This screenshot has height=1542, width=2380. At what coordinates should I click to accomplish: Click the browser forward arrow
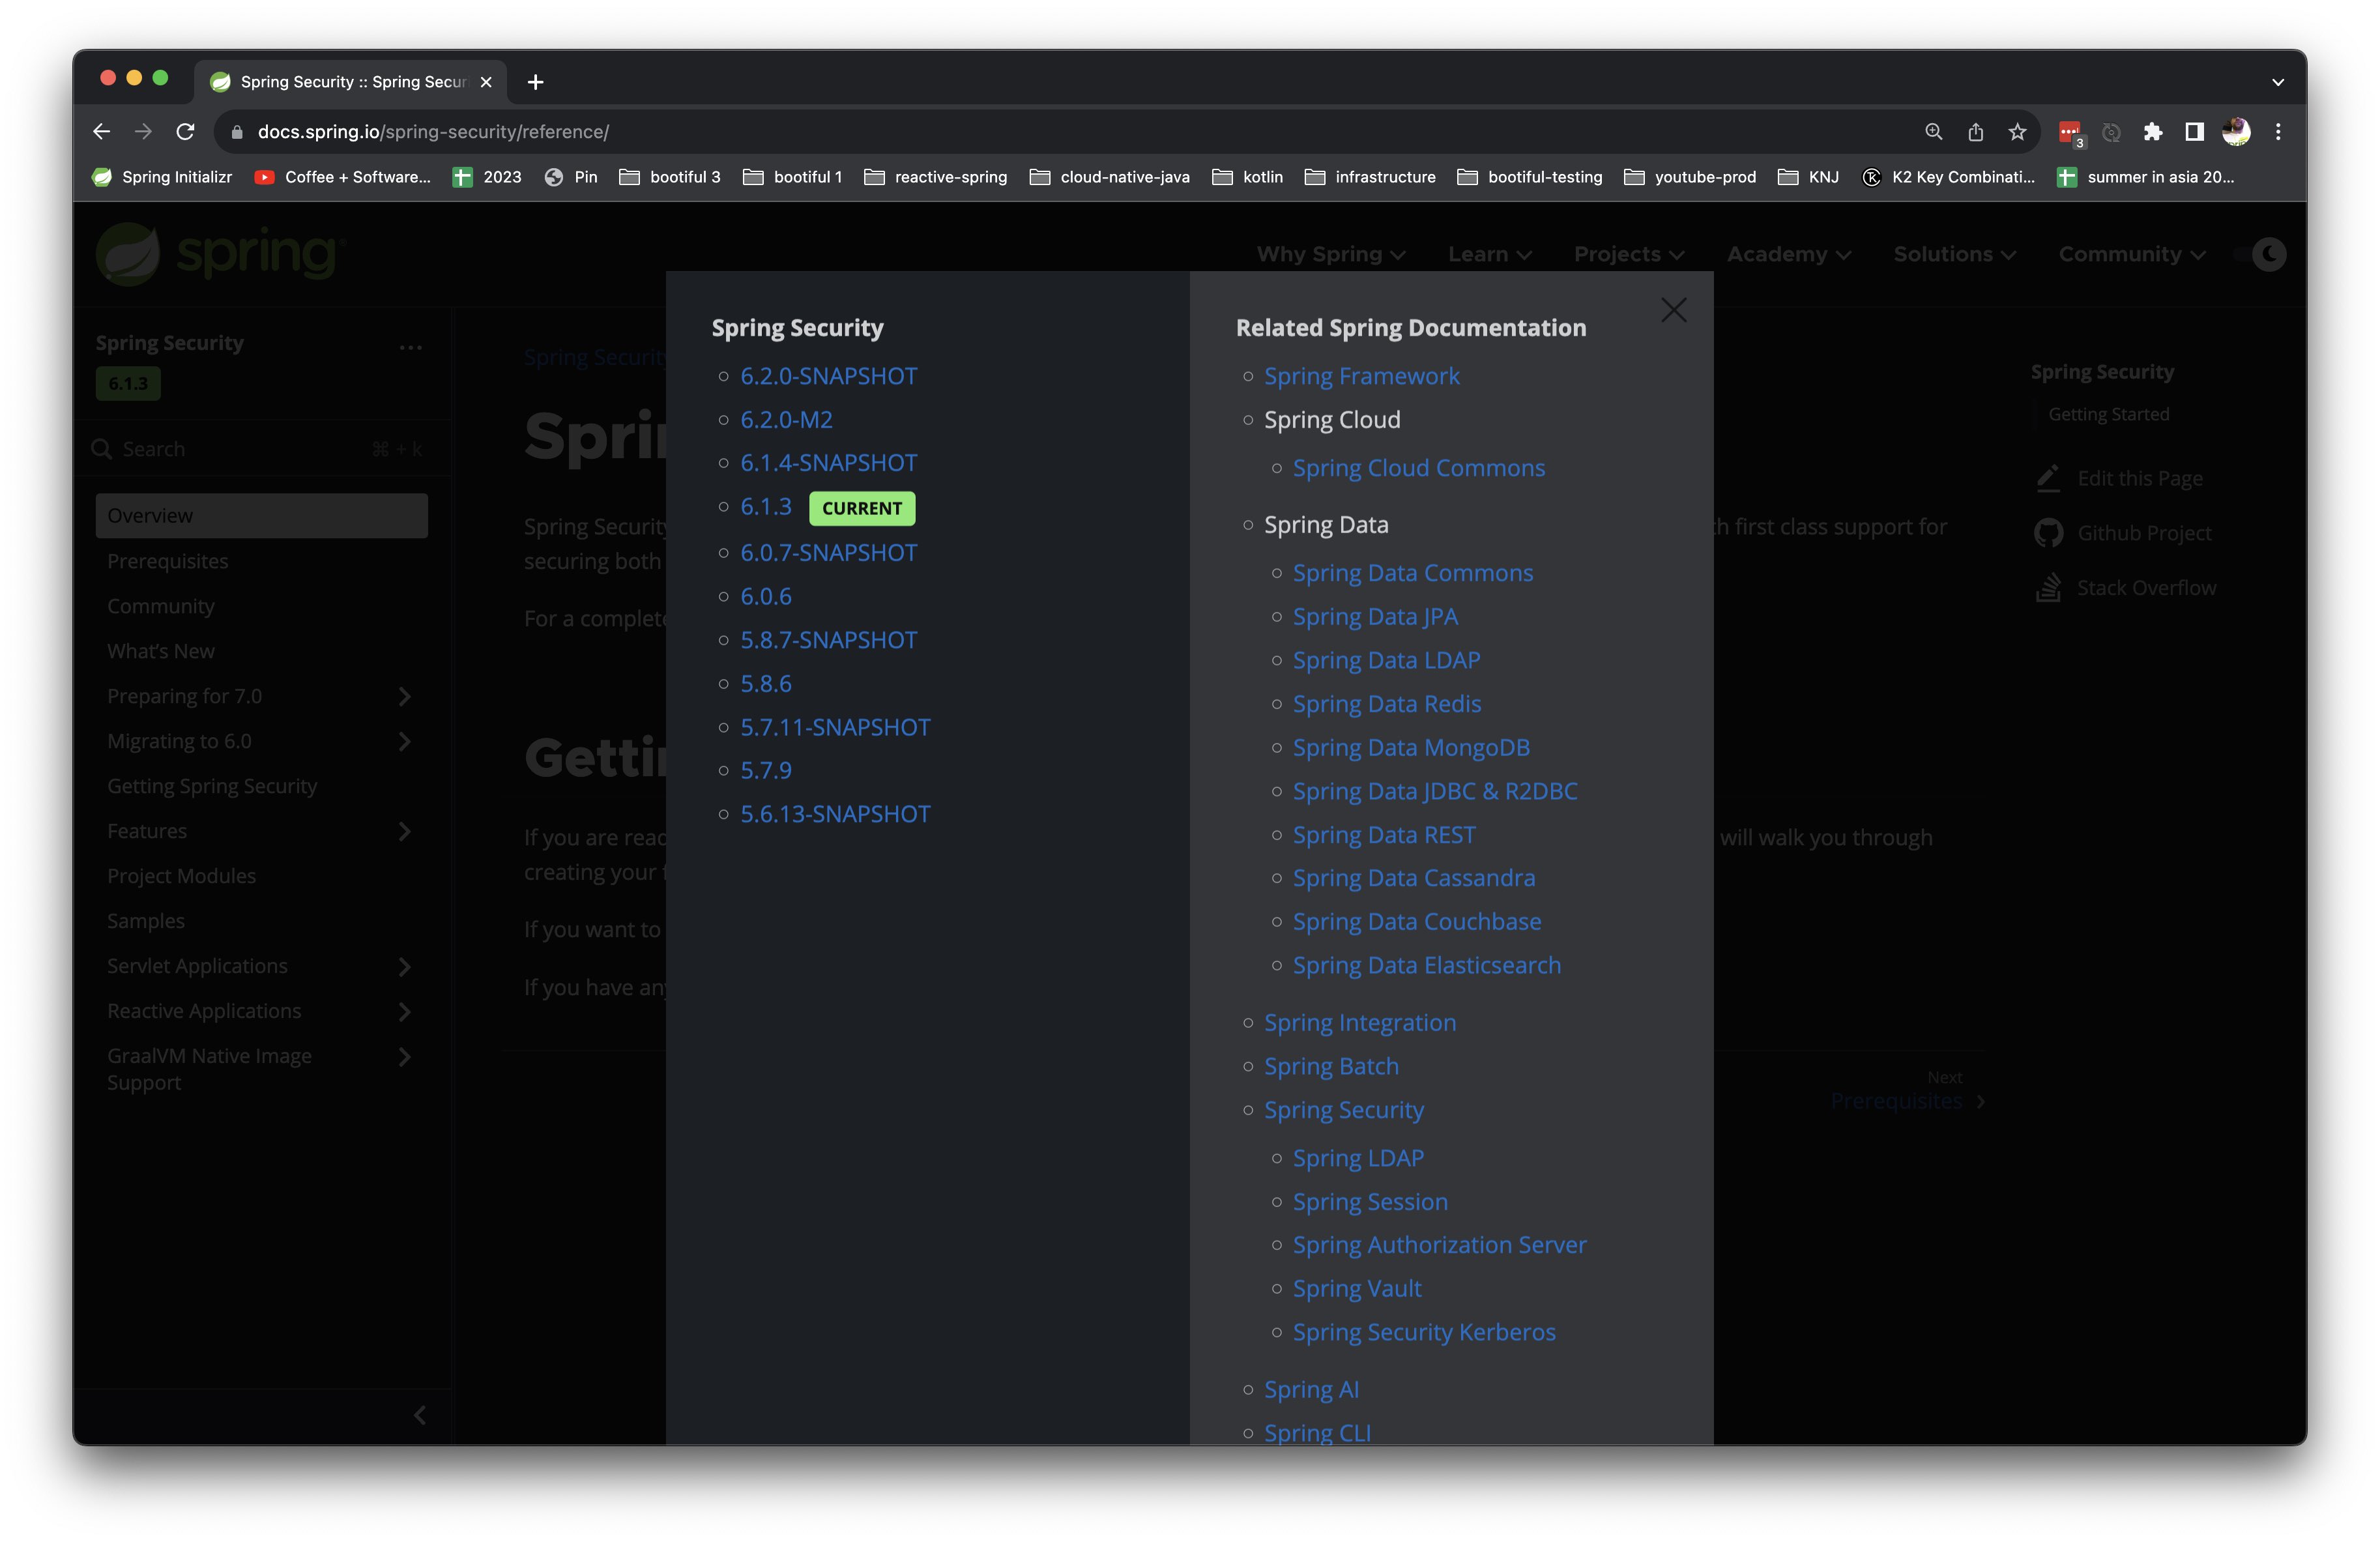[x=143, y=131]
